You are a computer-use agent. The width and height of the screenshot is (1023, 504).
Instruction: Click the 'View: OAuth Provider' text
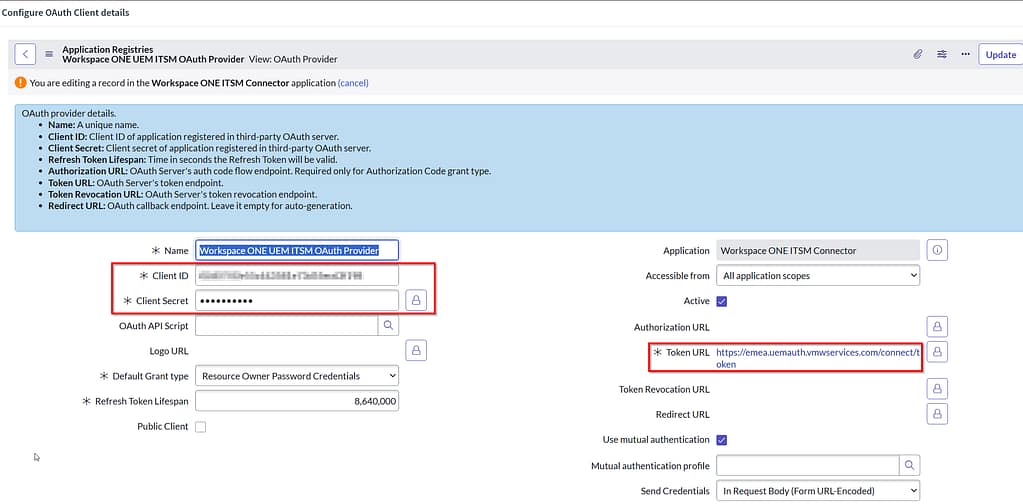(x=294, y=59)
